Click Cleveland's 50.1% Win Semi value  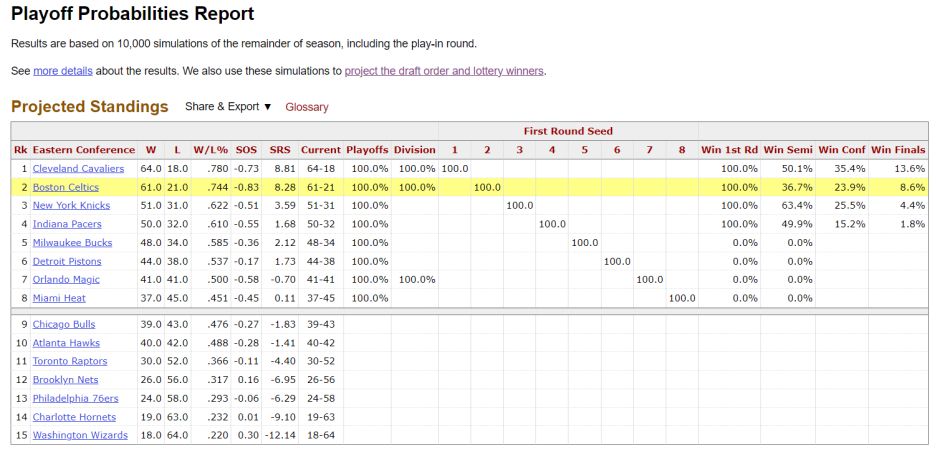pos(796,168)
